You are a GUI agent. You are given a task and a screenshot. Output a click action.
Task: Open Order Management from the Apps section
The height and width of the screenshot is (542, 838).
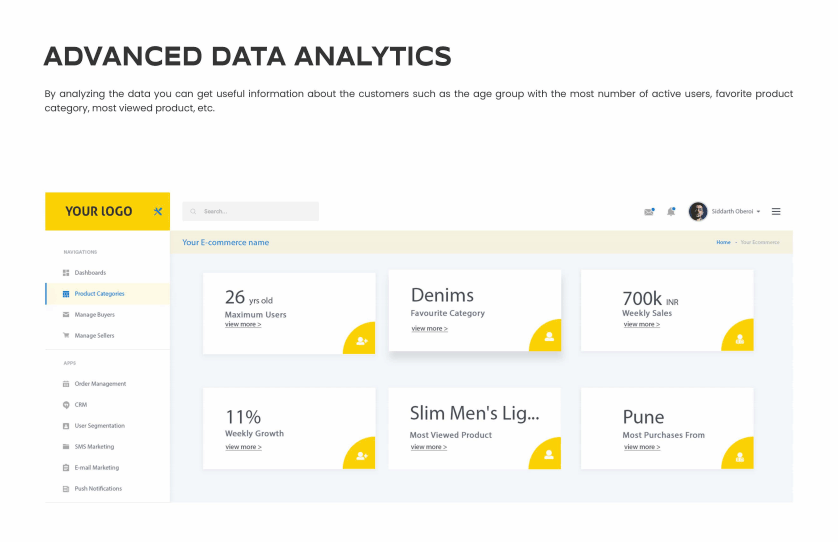100,384
